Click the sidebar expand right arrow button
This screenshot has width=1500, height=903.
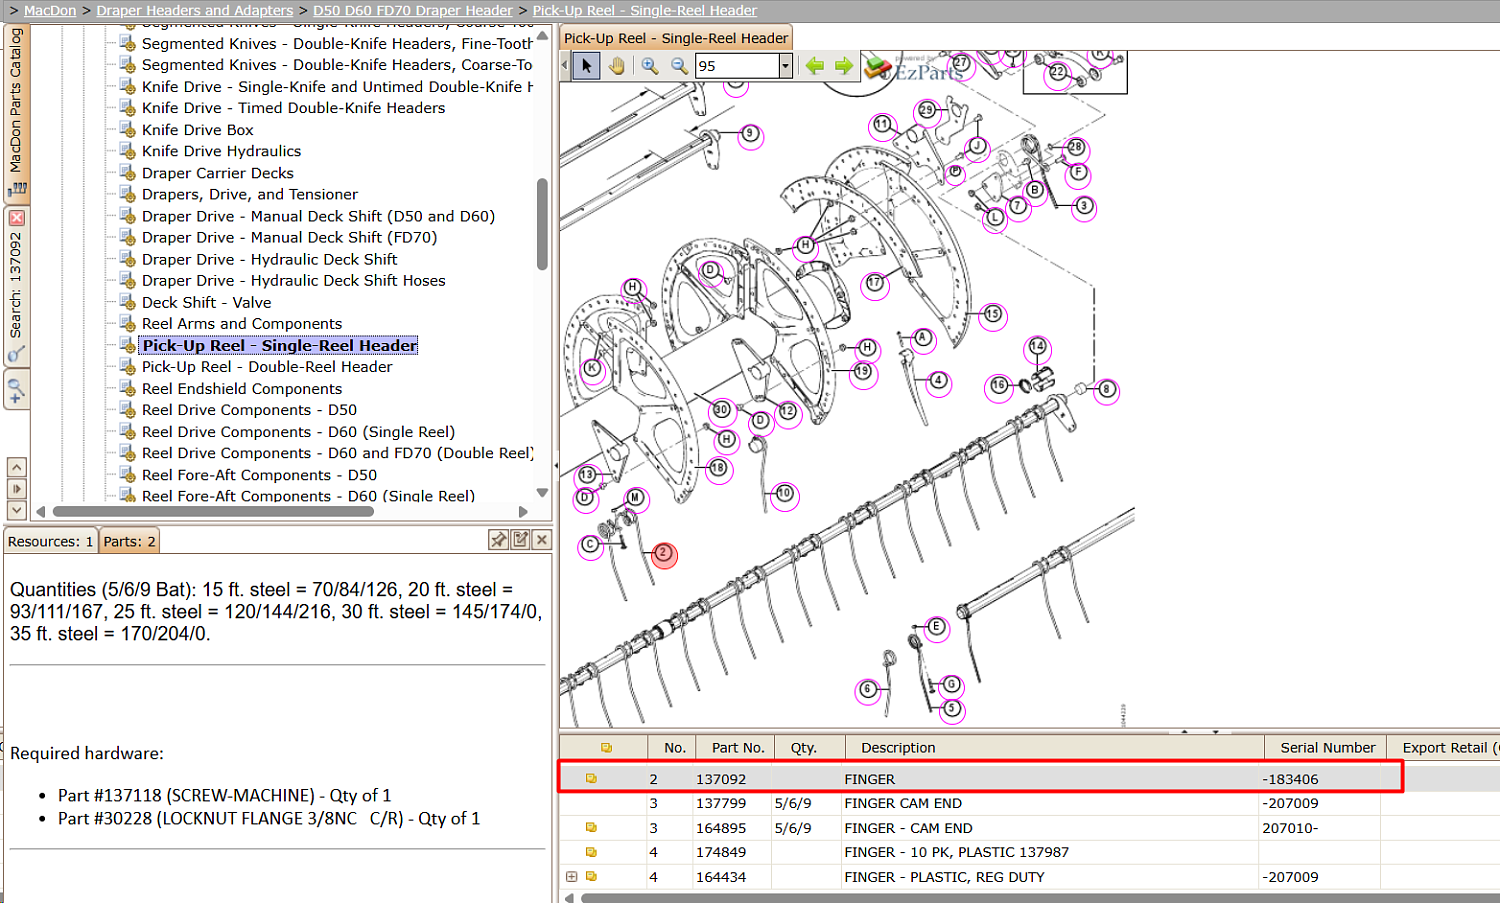point(16,489)
